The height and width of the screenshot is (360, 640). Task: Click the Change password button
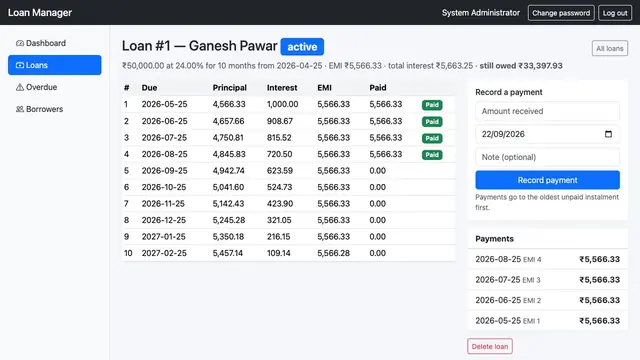(x=561, y=13)
